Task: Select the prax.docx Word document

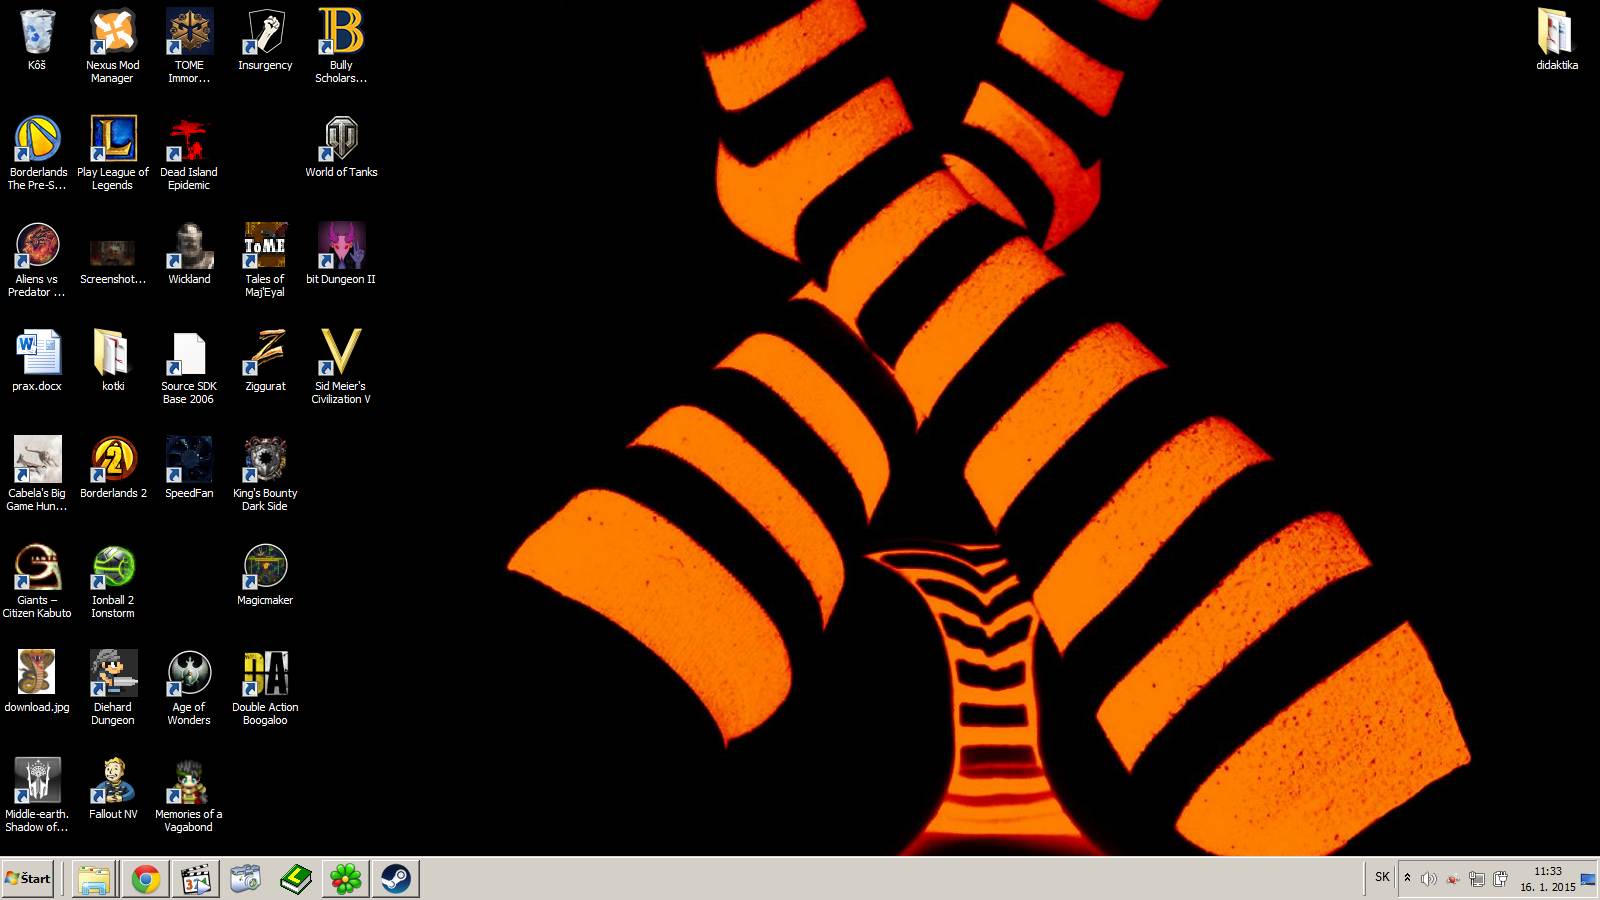Action: 37,361
